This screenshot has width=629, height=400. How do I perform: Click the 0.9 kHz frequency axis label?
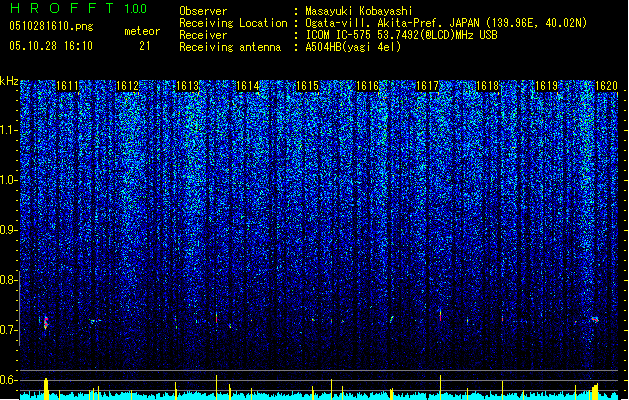[8, 230]
